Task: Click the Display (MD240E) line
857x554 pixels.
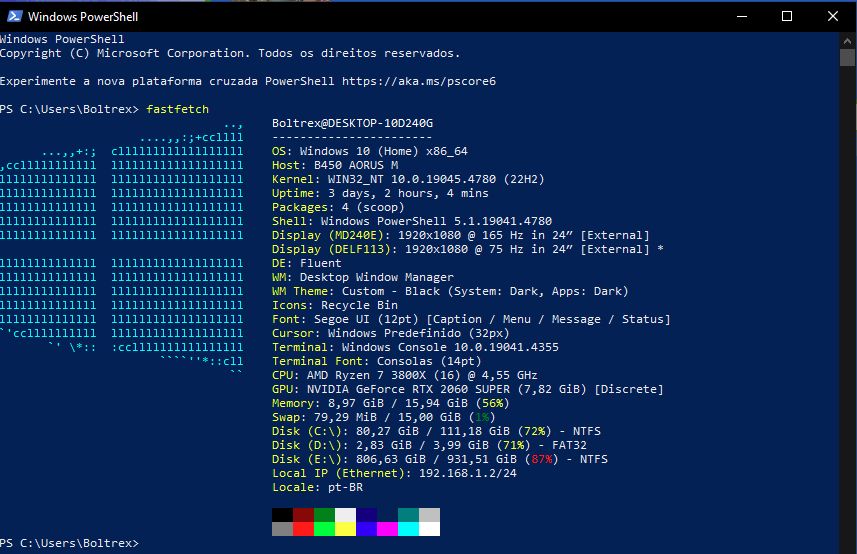Action: pyautogui.click(x=461, y=235)
